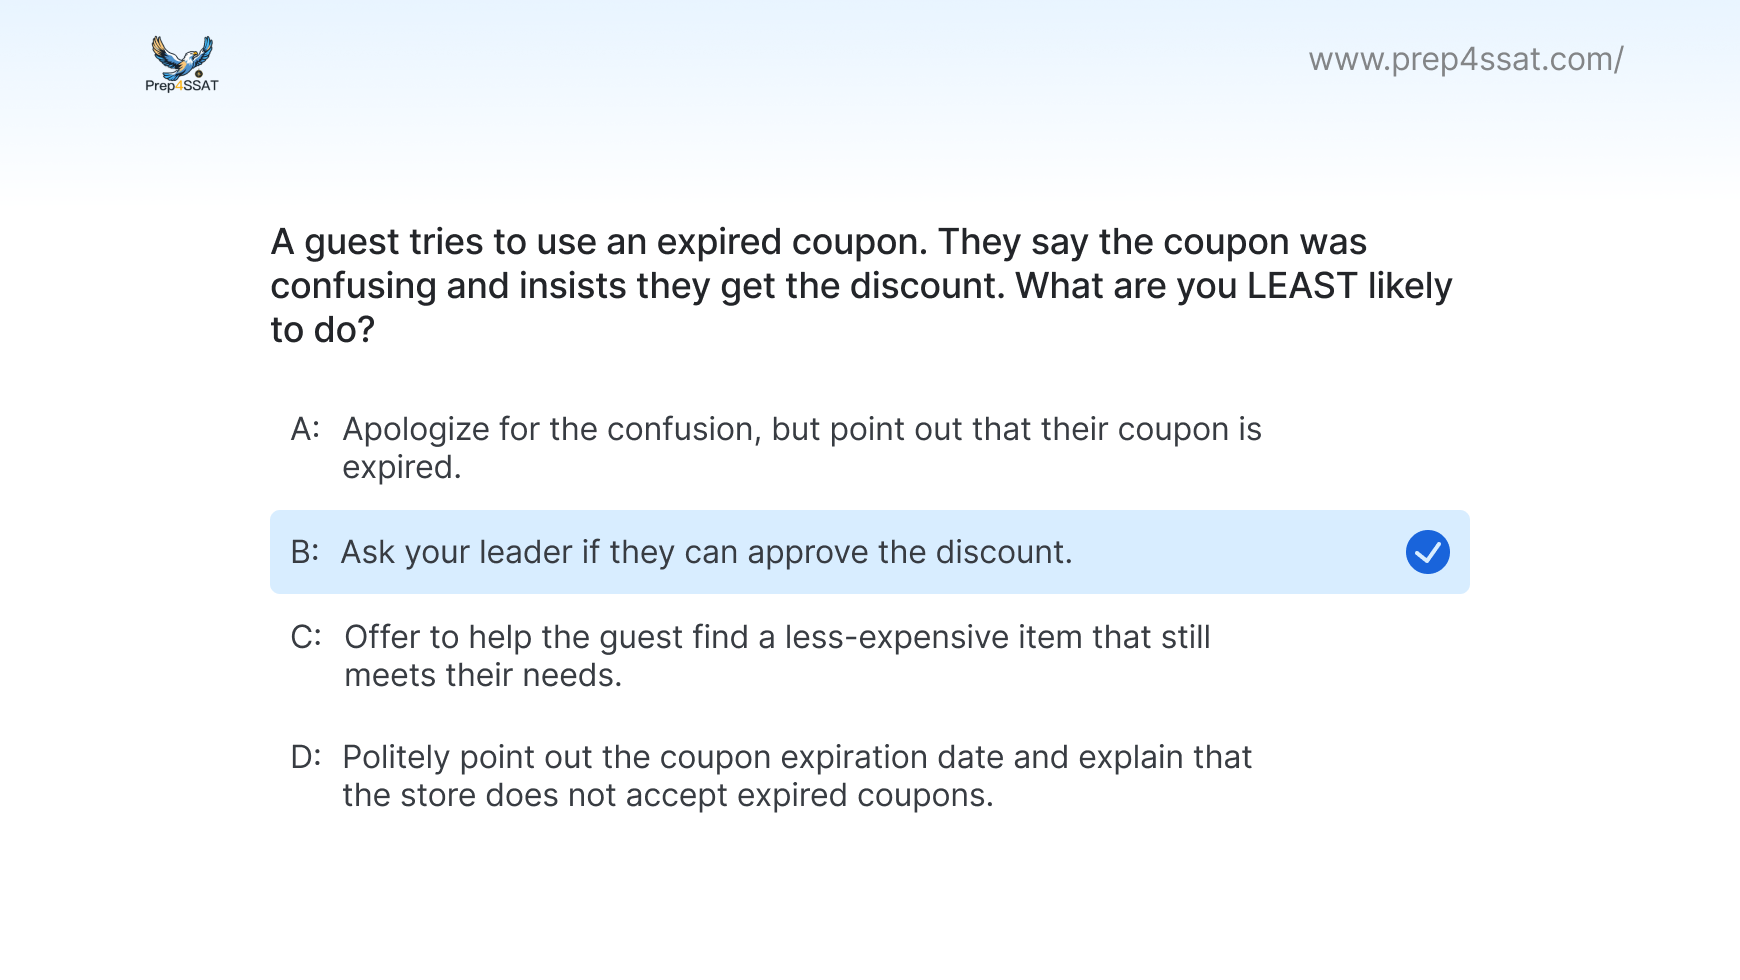The height and width of the screenshot is (980, 1740).
Task: Click the 'C:' option letter
Action: (306, 637)
